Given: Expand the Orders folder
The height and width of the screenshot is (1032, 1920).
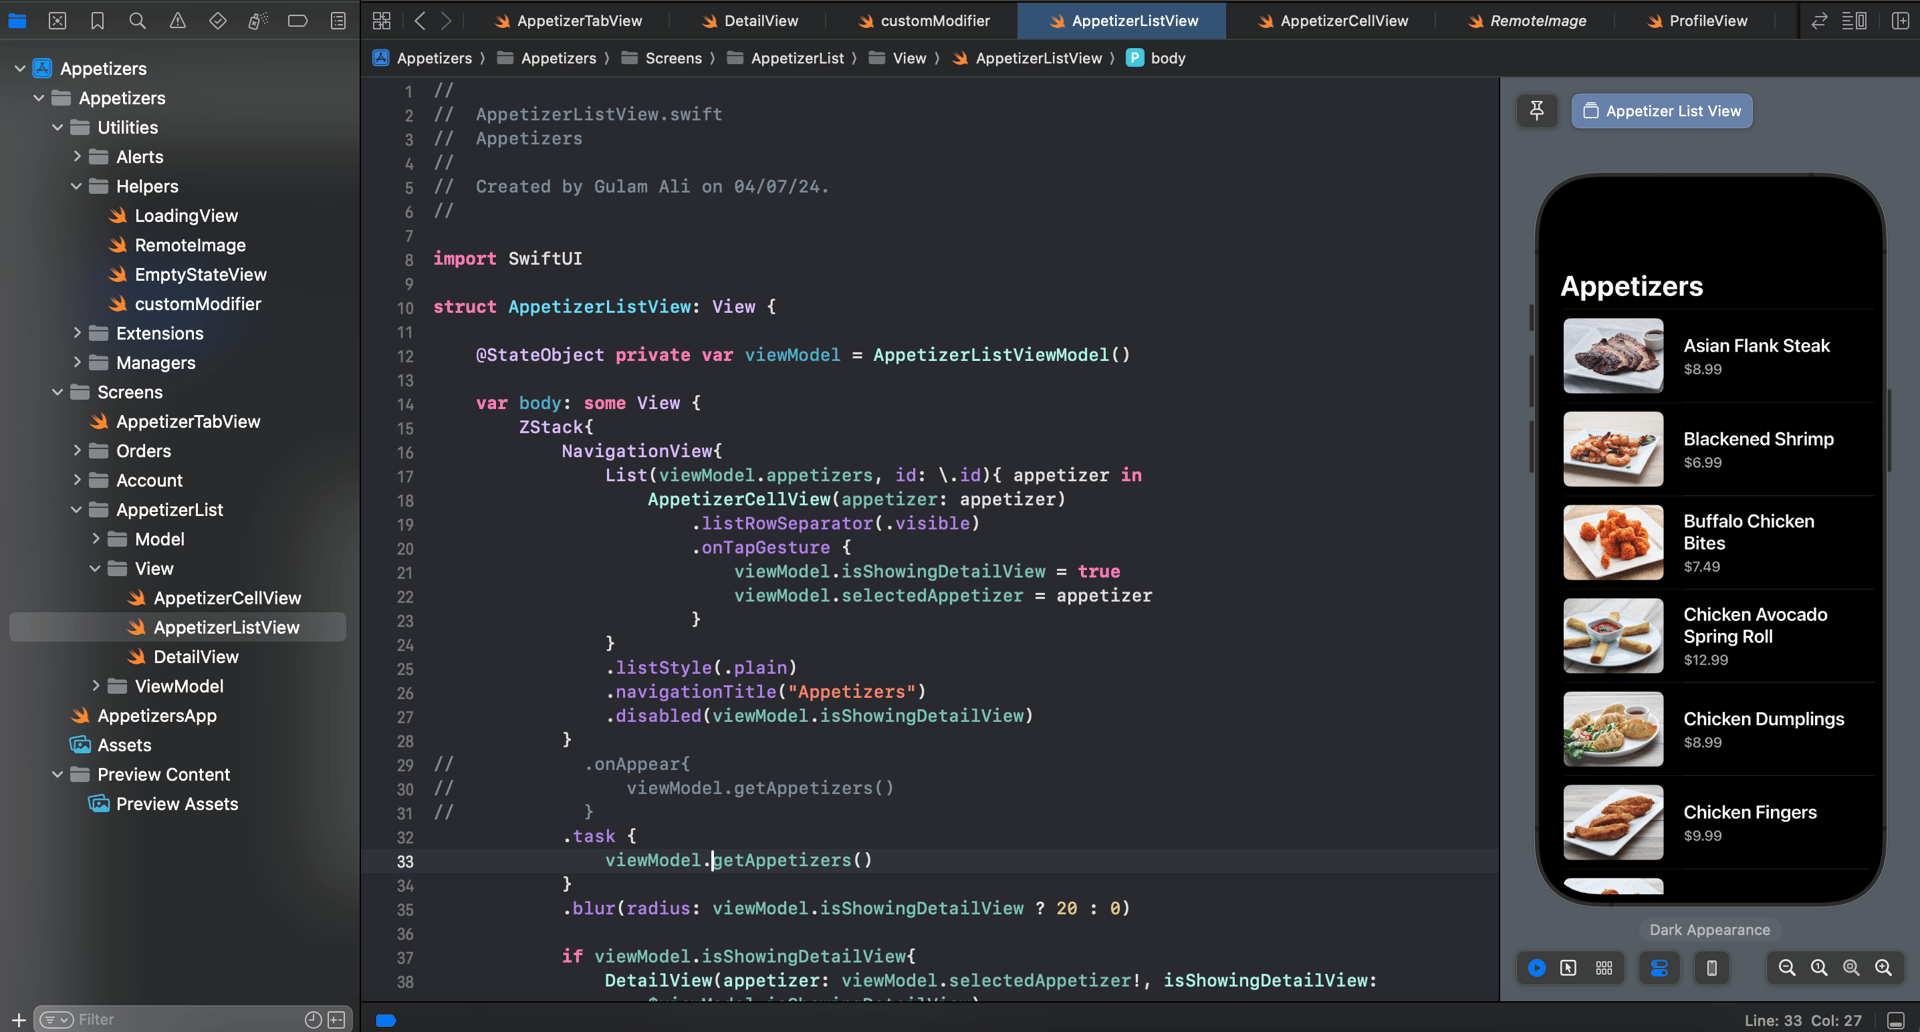Looking at the screenshot, I should pyautogui.click(x=77, y=450).
